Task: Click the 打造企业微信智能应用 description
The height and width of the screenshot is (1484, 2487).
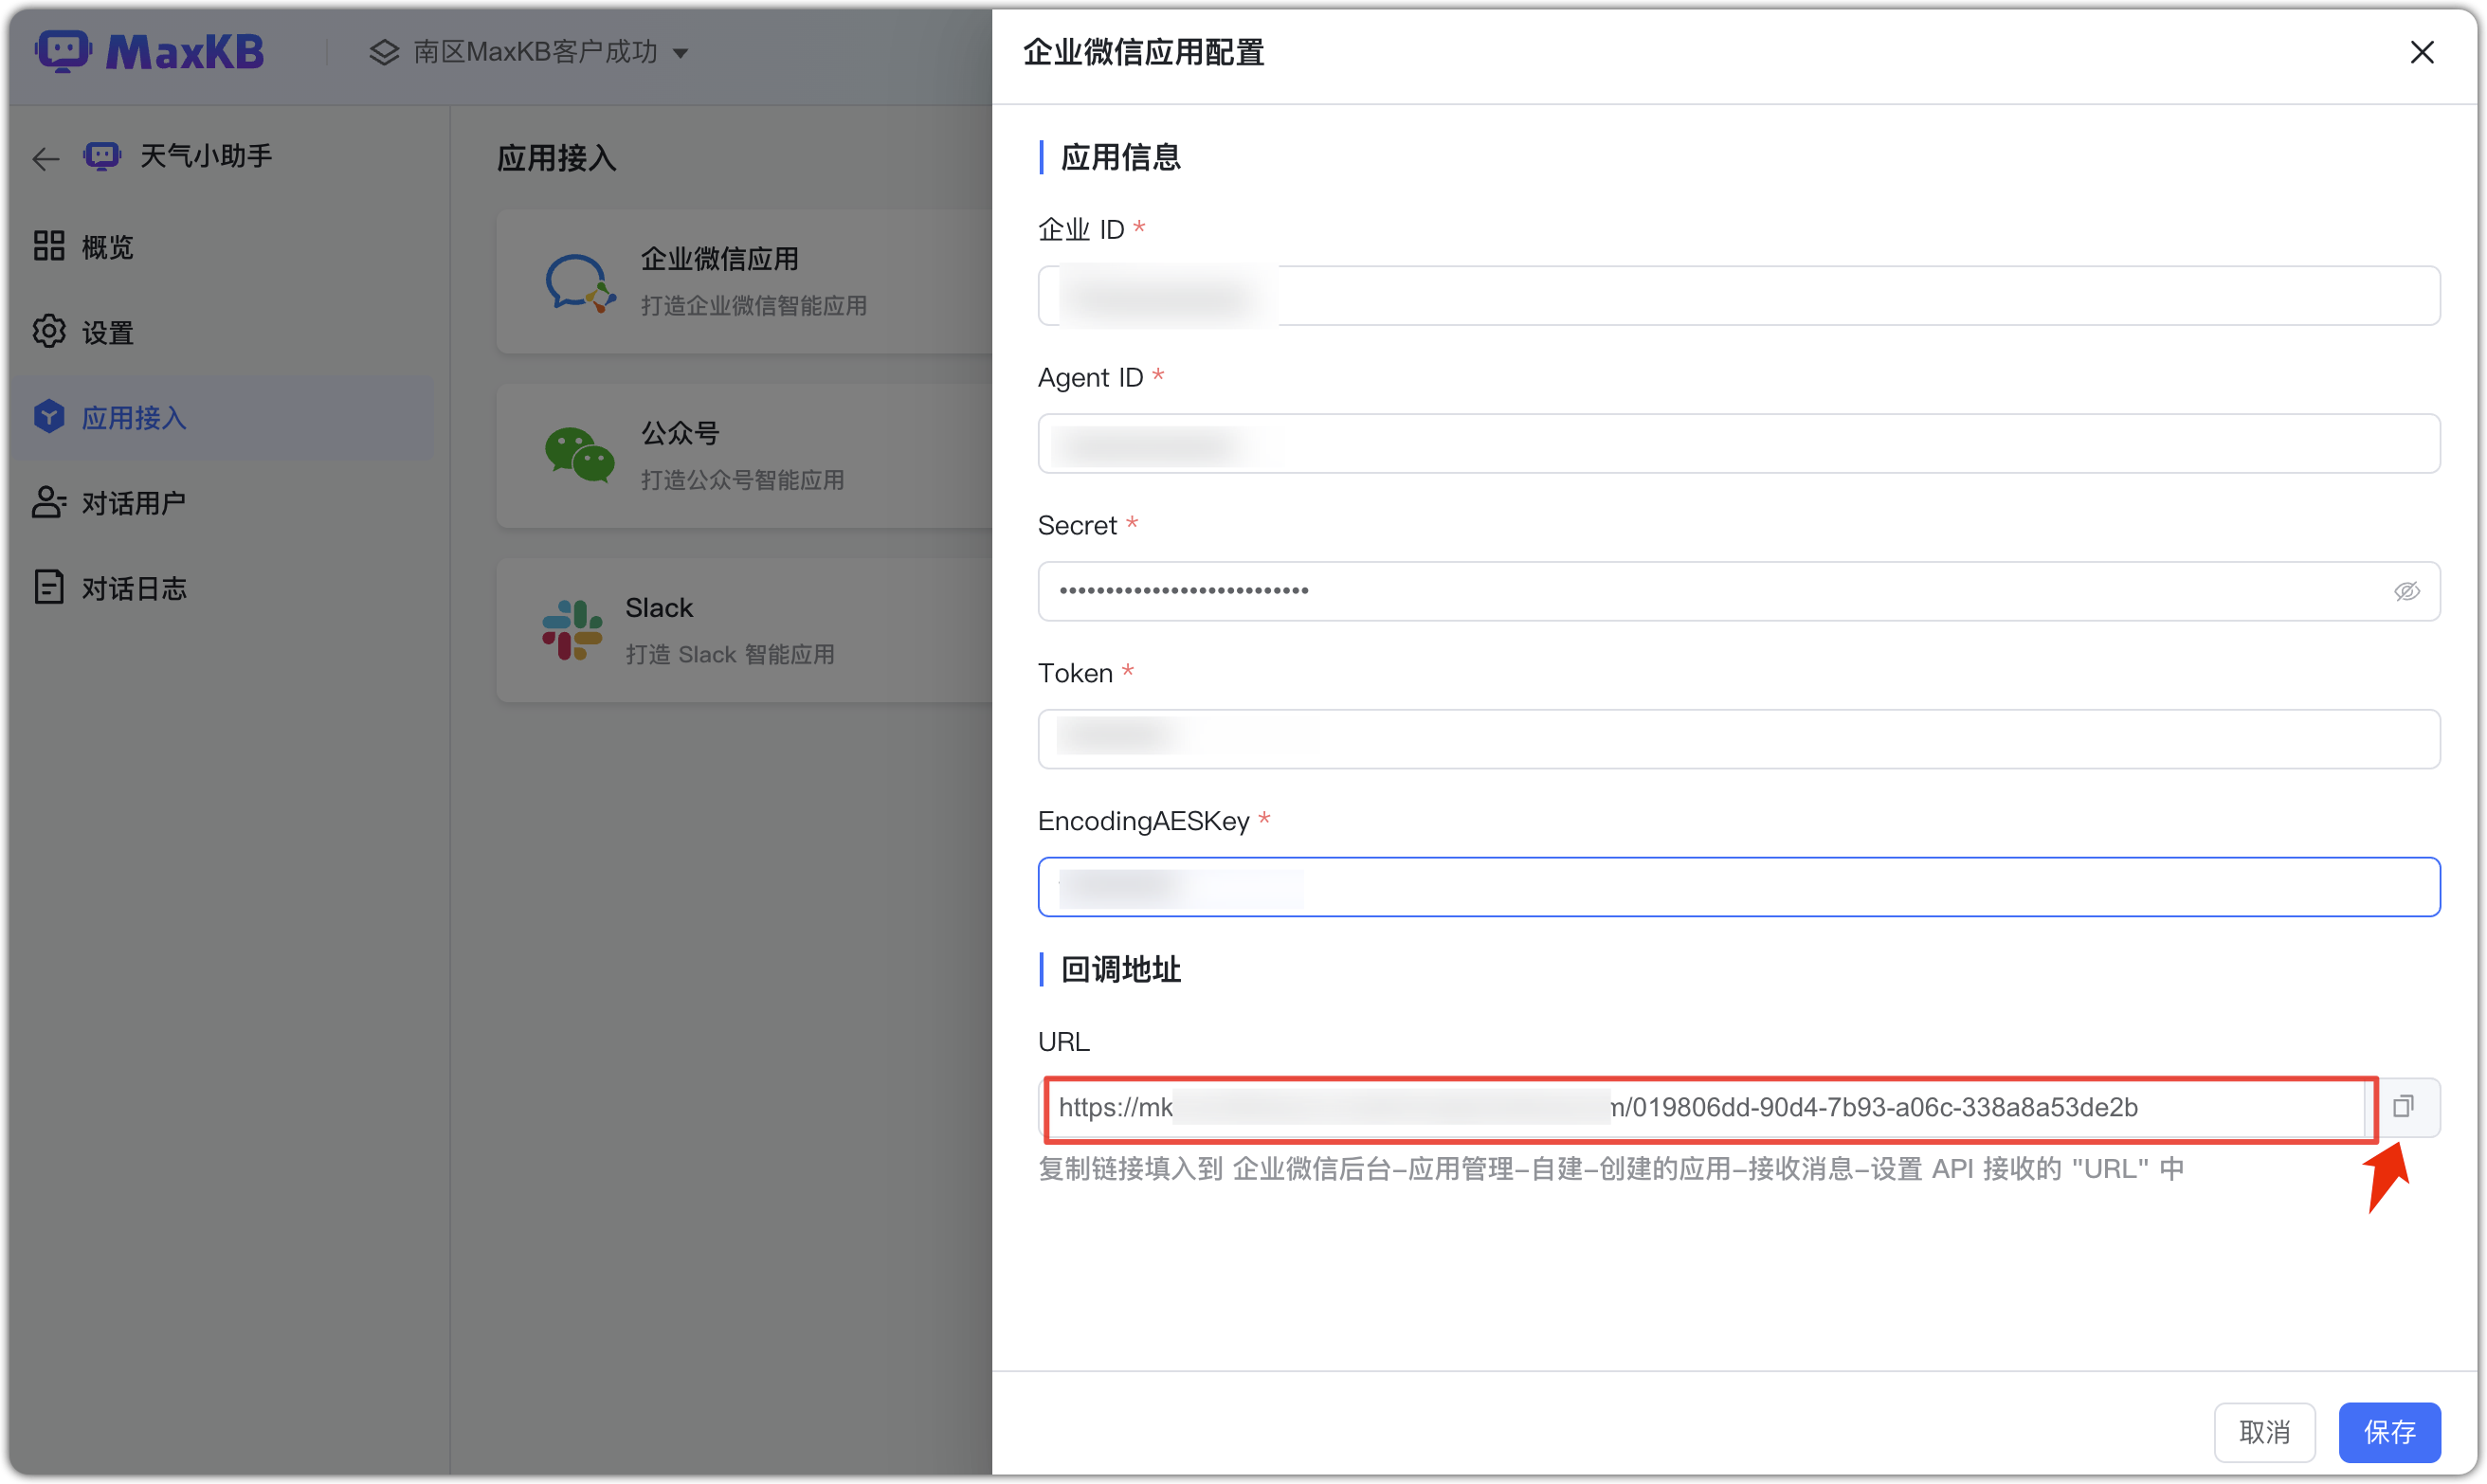Action: (x=754, y=306)
